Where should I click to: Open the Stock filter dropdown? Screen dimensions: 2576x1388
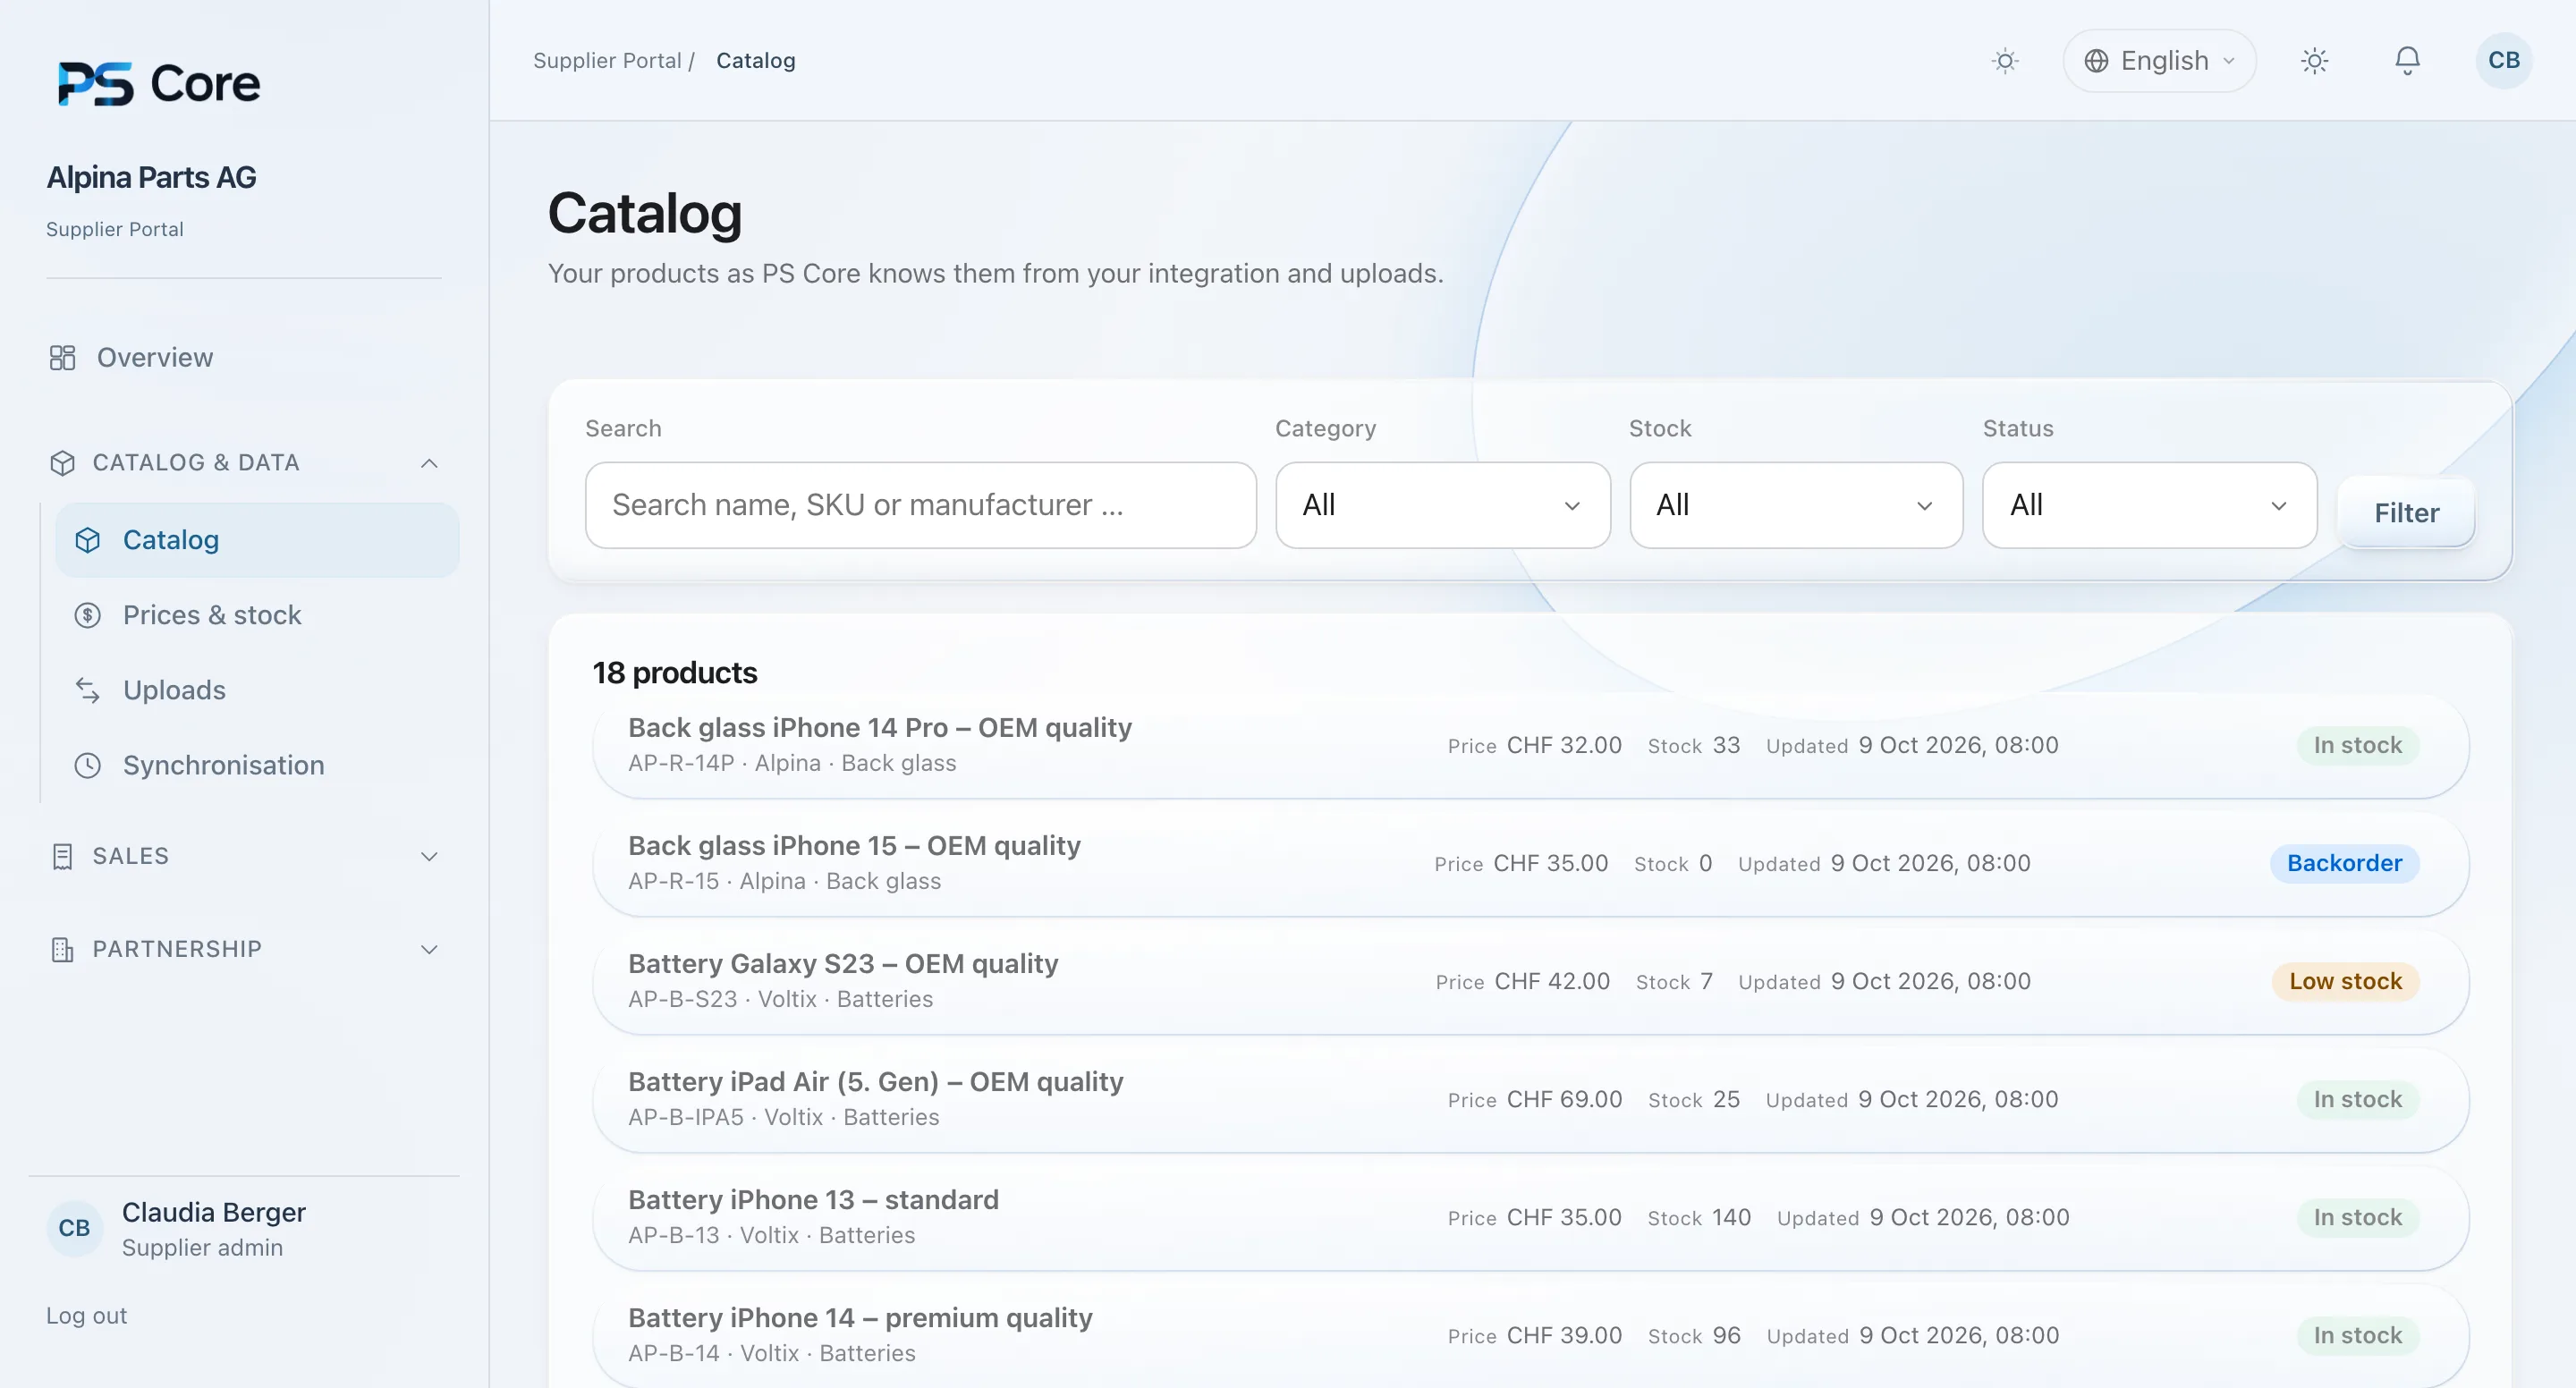(x=1796, y=505)
